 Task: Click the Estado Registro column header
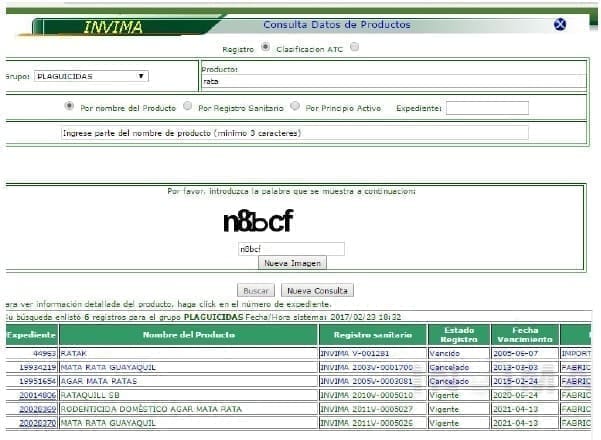click(x=459, y=335)
